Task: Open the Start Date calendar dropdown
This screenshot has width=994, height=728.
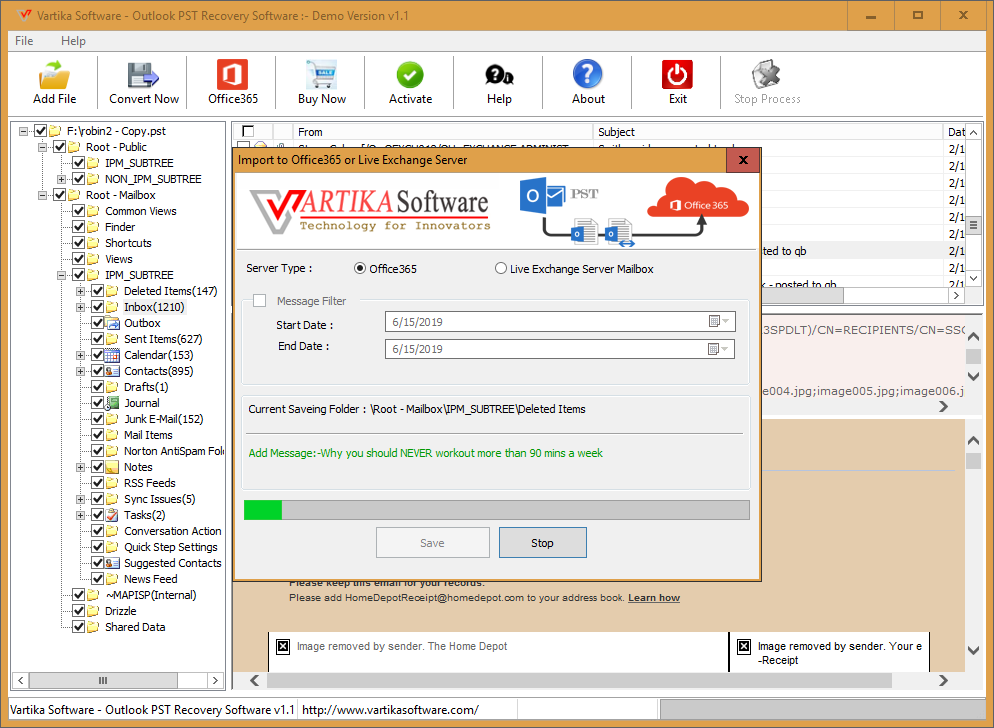Action: tap(719, 322)
